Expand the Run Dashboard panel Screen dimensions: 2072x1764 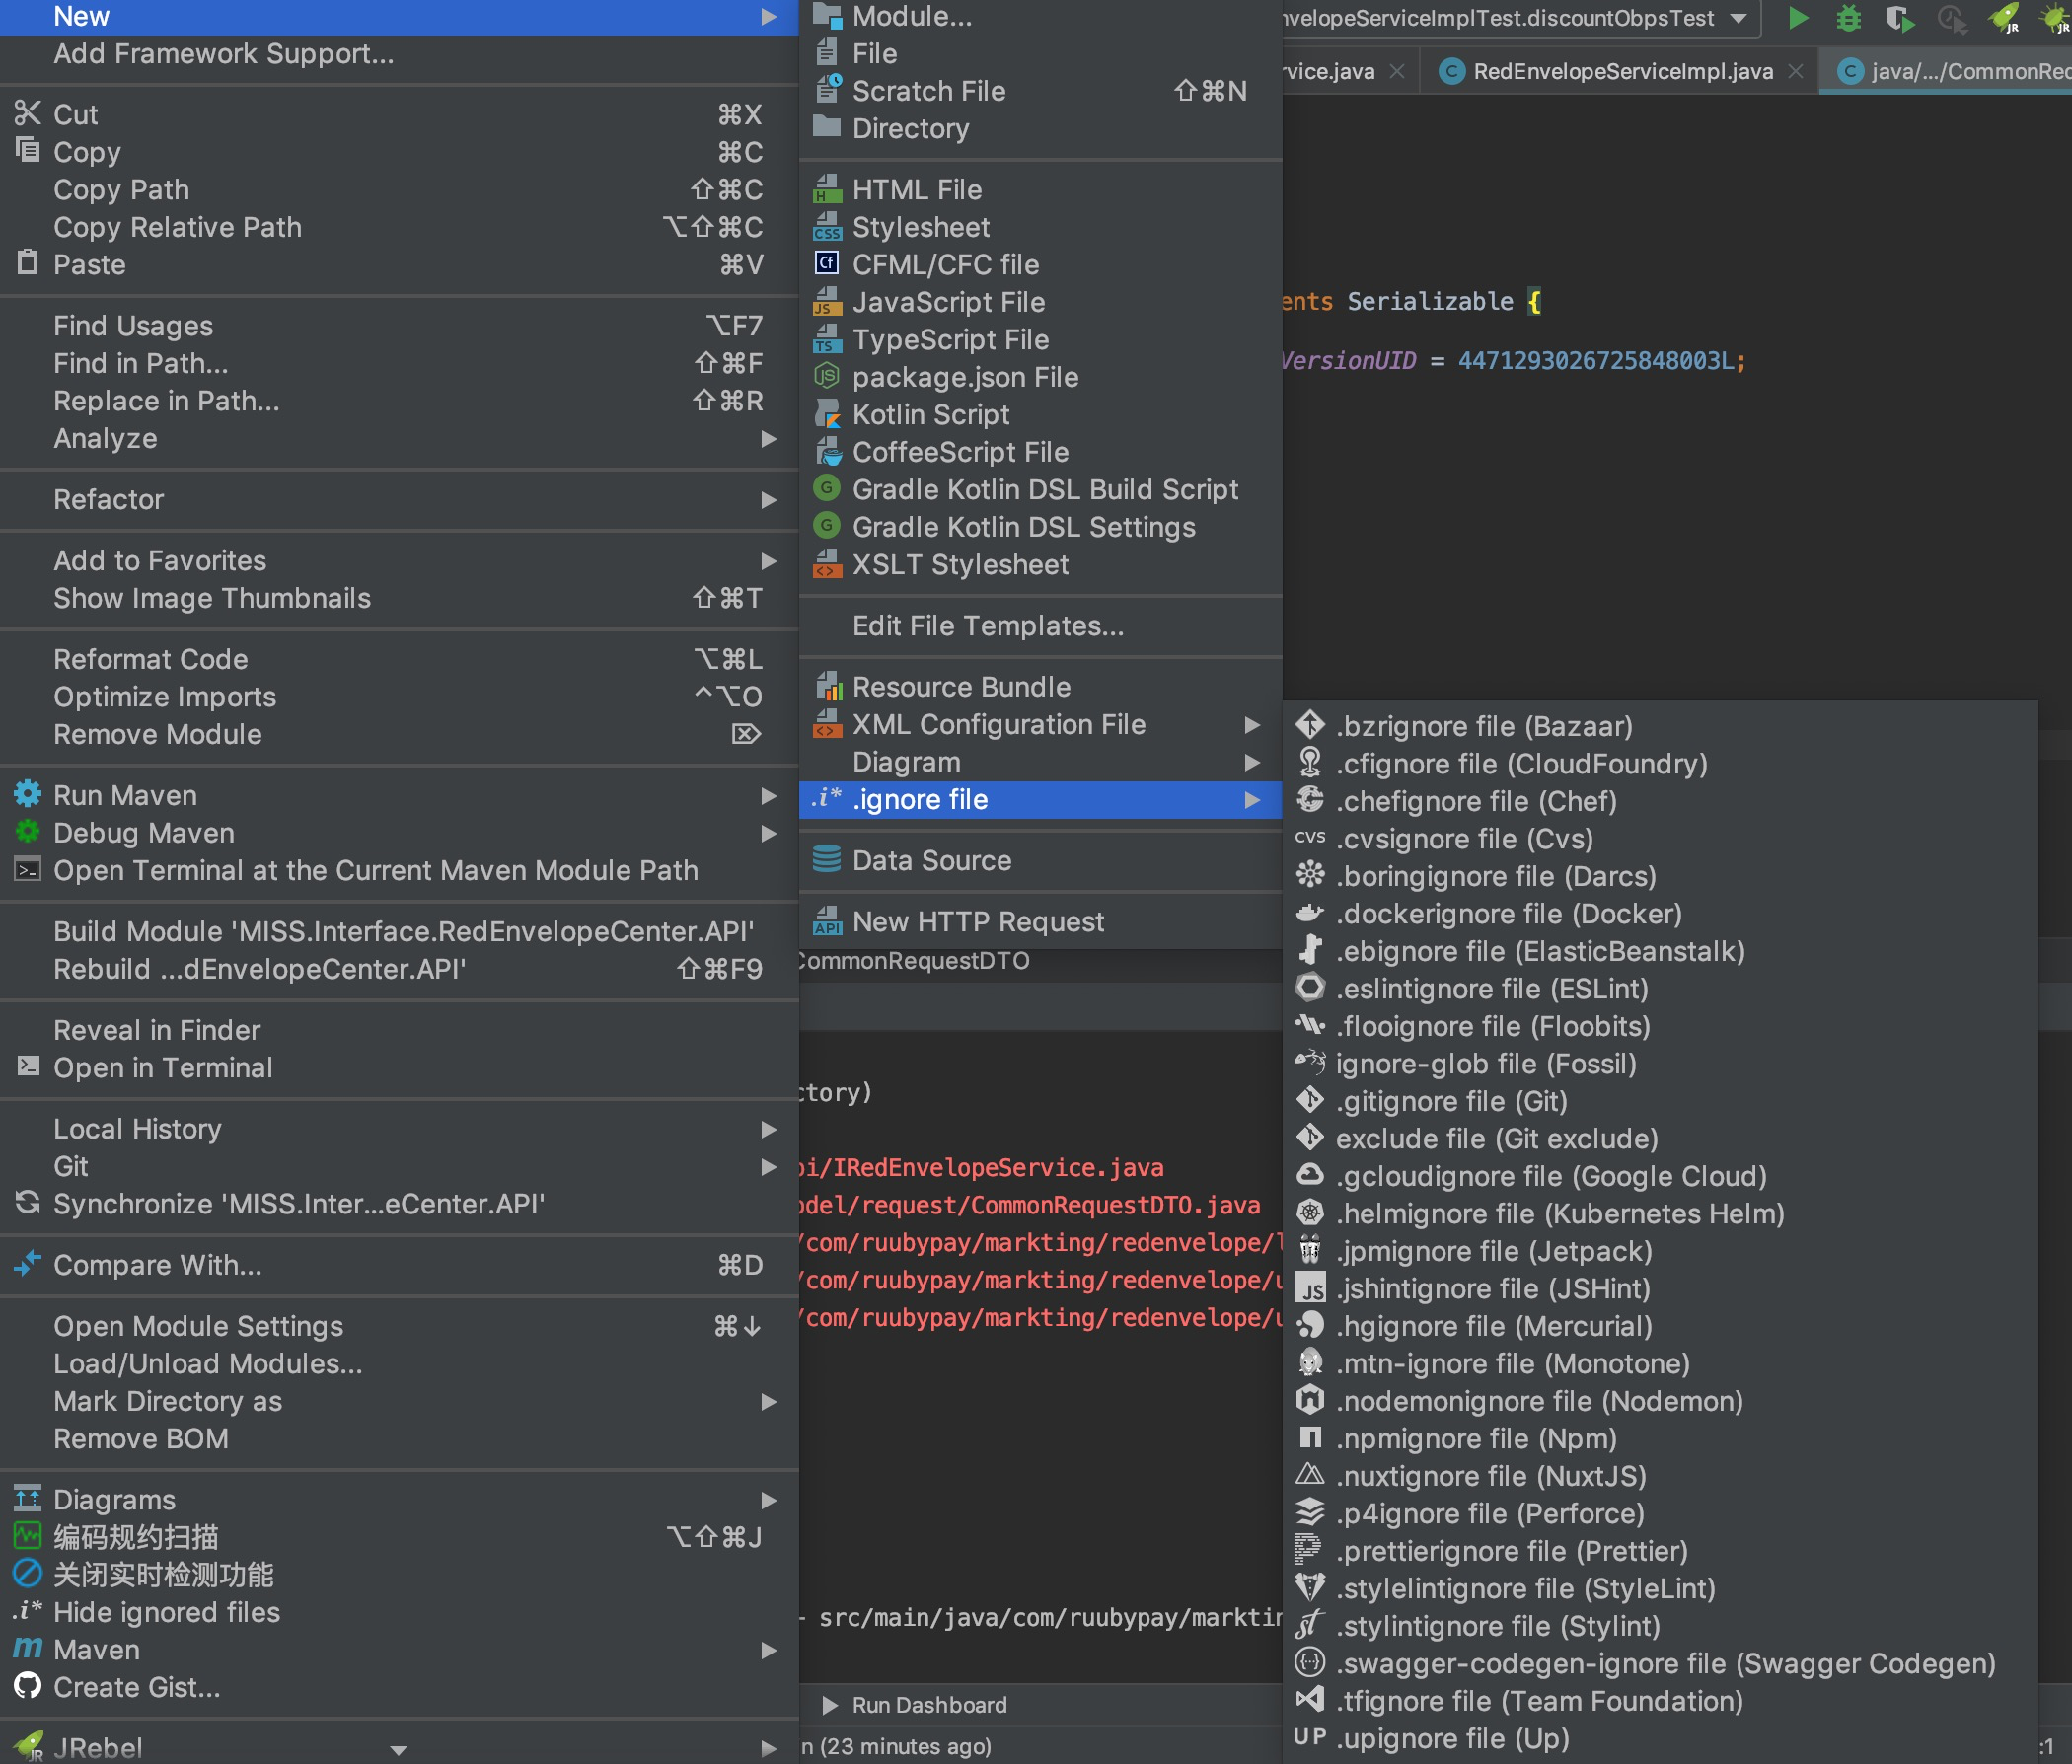(x=829, y=1705)
